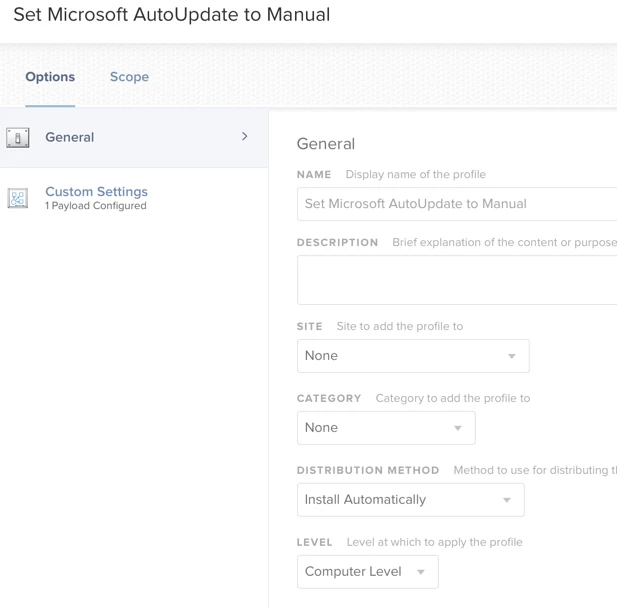Open the Options tab
Screen dimensions: 617x608
(50, 77)
